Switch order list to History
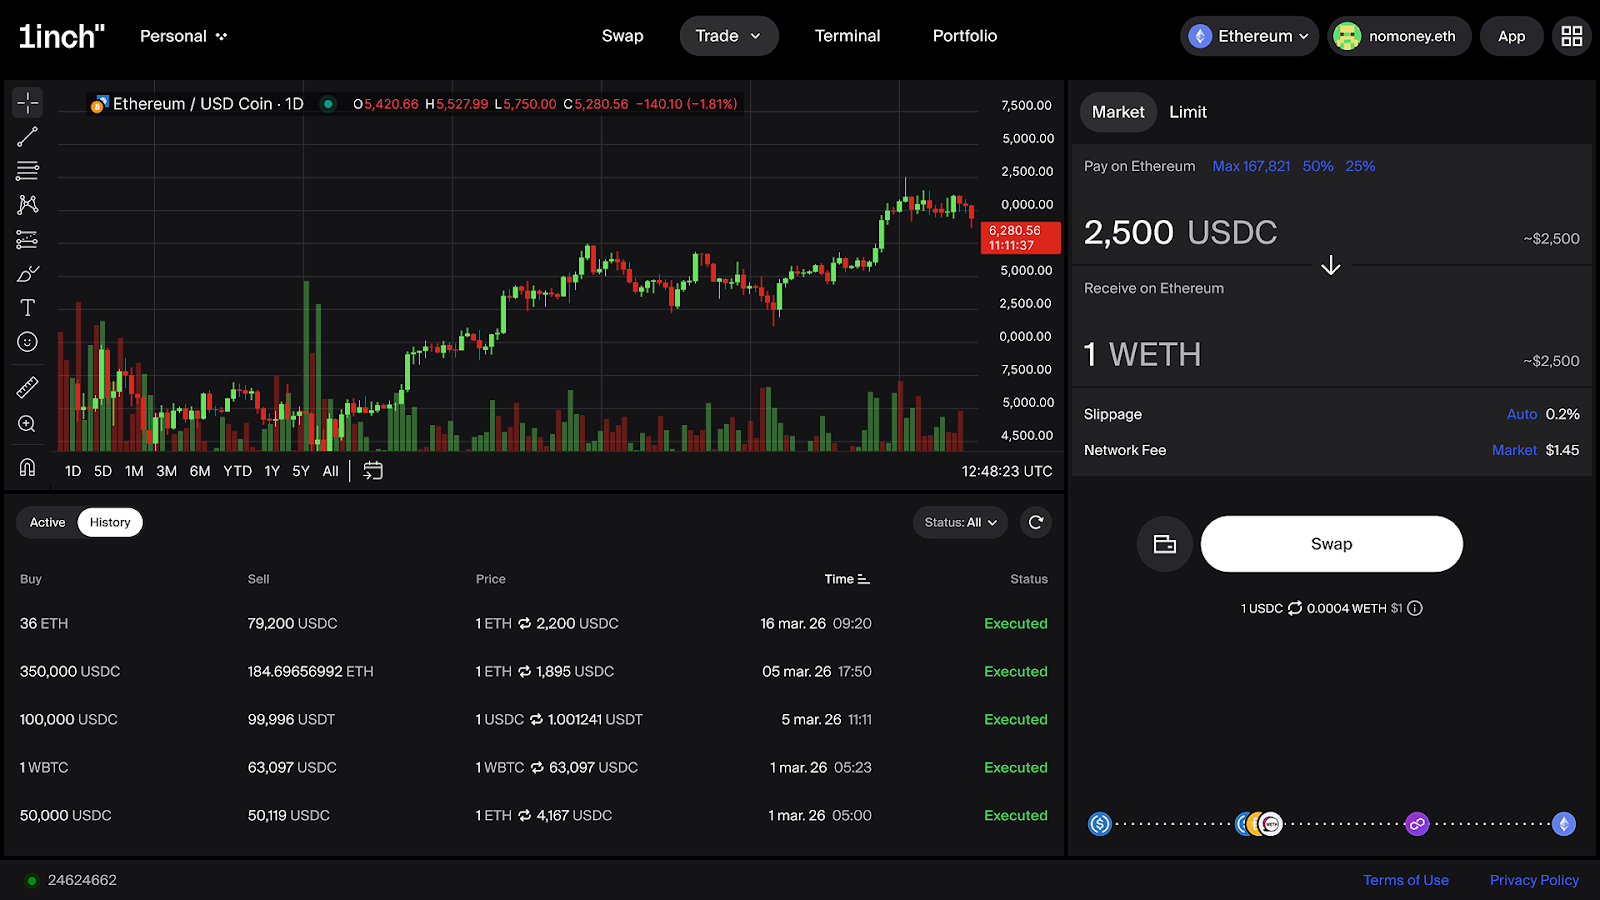 coord(110,522)
